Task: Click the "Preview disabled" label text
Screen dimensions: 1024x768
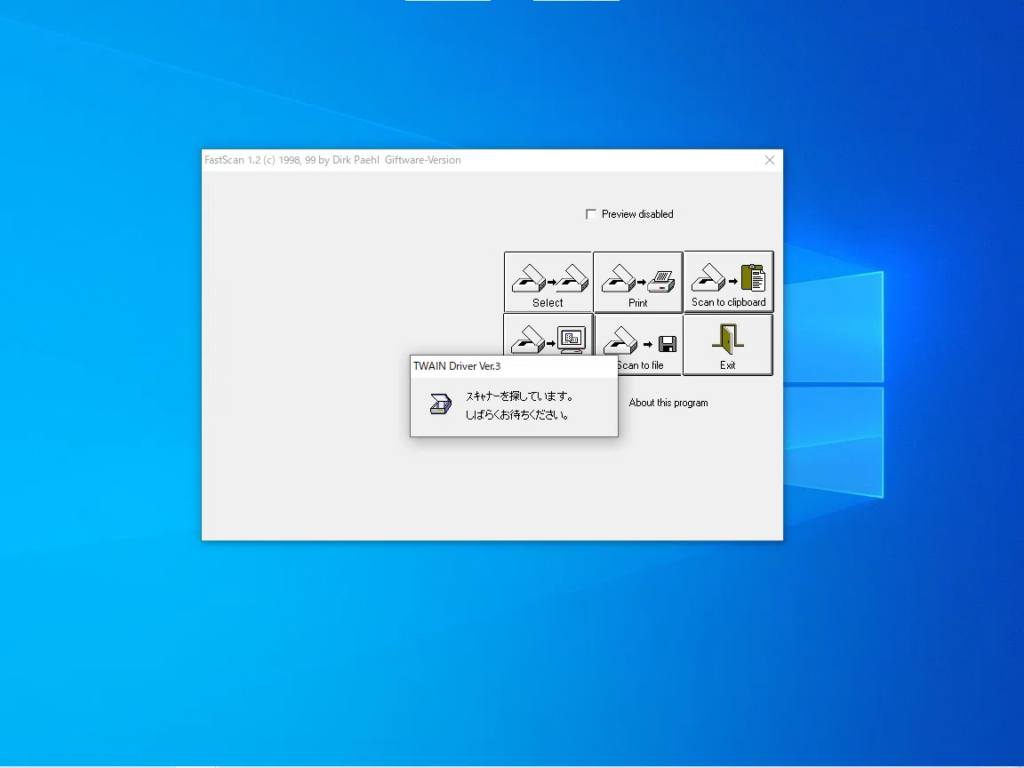Action: coord(637,214)
